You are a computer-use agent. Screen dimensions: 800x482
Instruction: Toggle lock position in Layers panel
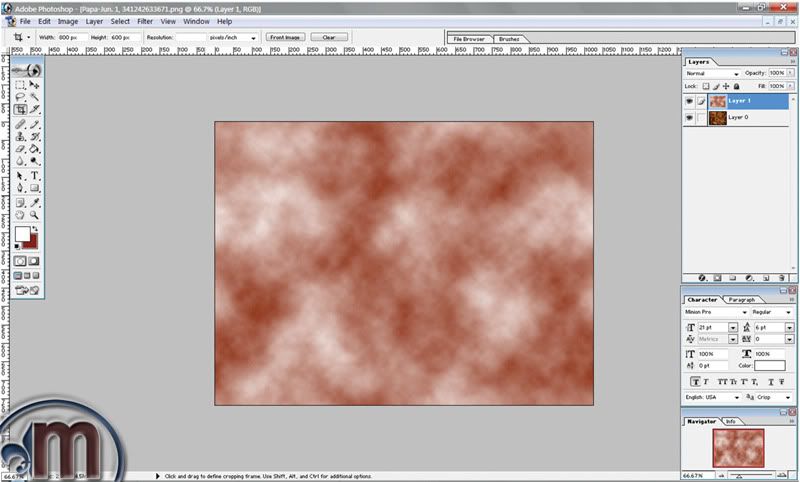pyautogui.click(x=726, y=86)
